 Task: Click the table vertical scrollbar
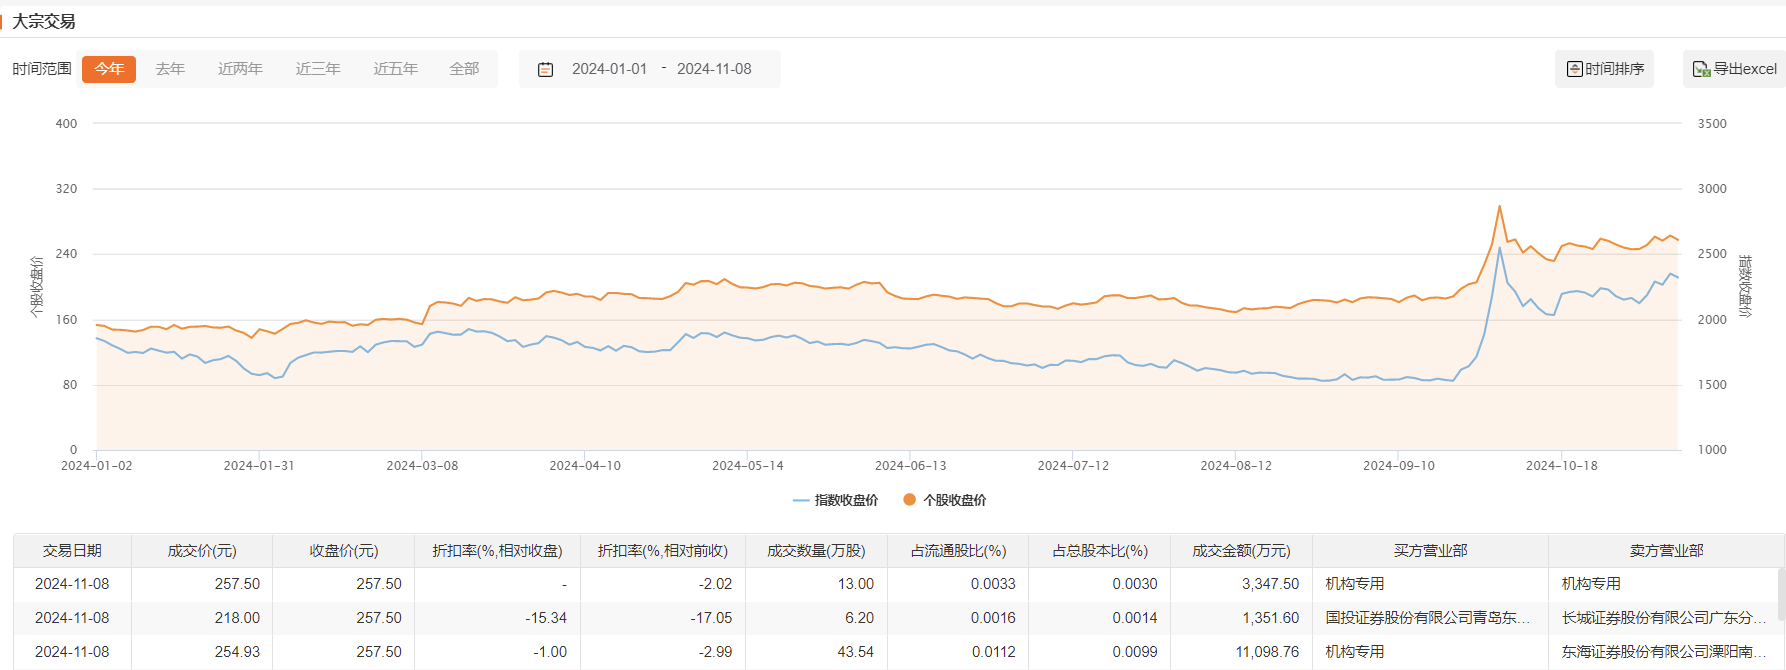(1780, 595)
